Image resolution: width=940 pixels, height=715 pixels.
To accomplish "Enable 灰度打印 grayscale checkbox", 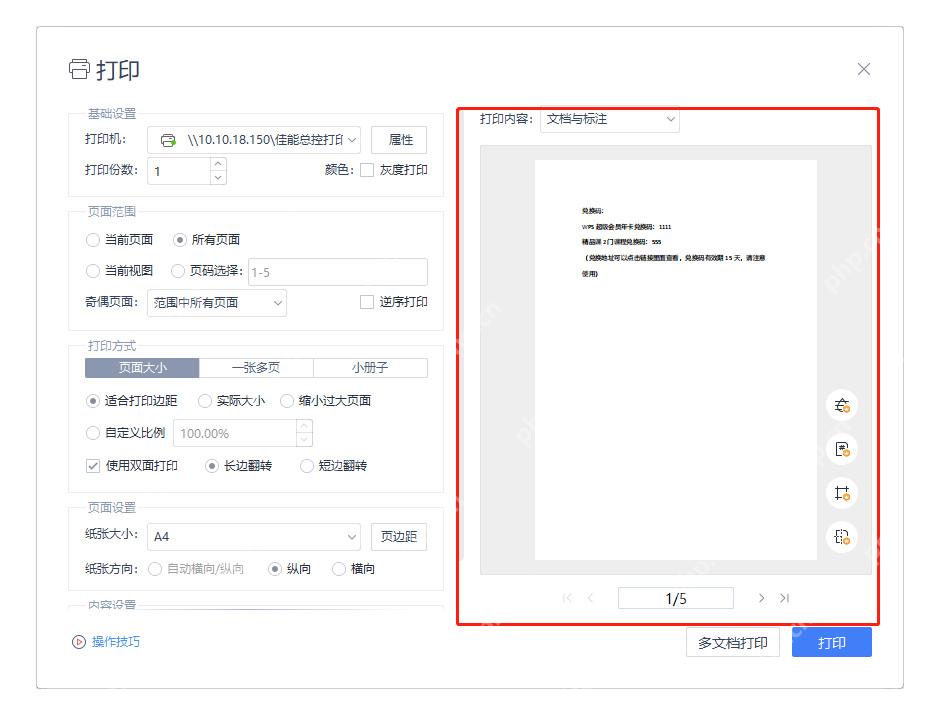I will (367, 170).
